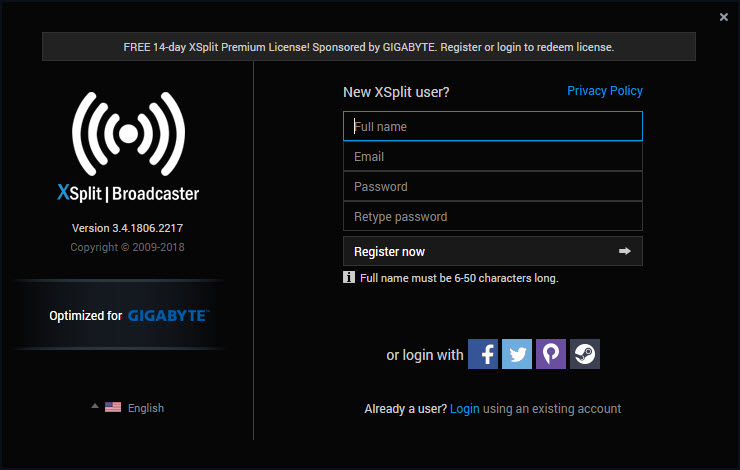Focus the Full name field
740x470 pixels.
coord(493,126)
